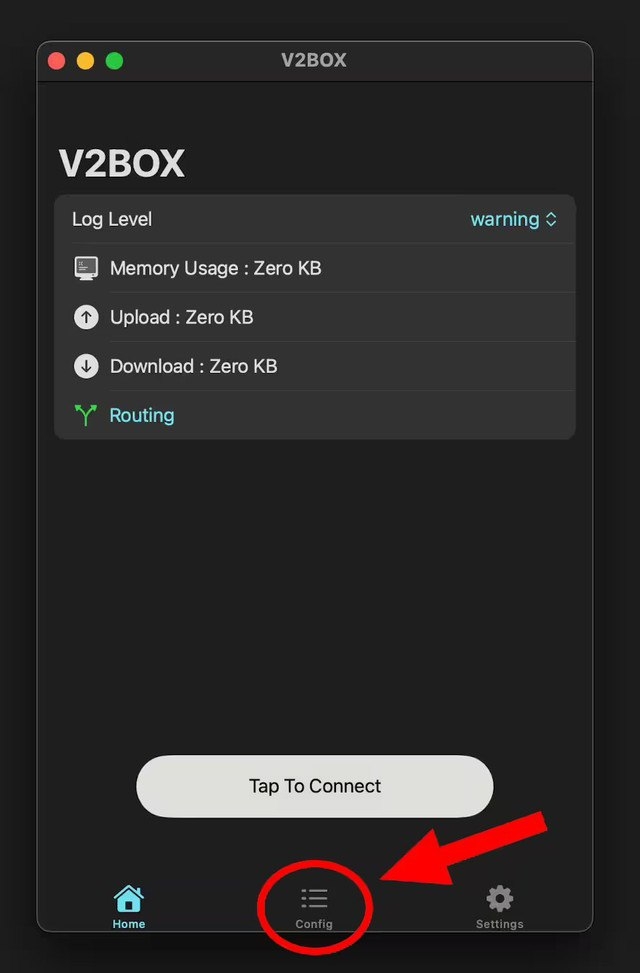Open the Settings gear icon

499,898
